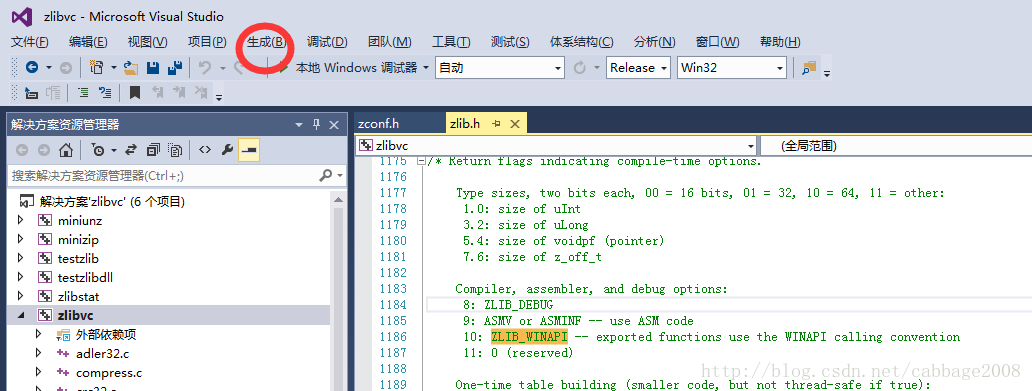Expand the testzlibdll project node
The width and height of the screenshot is (1032, 391).
[x=20, y=277]
